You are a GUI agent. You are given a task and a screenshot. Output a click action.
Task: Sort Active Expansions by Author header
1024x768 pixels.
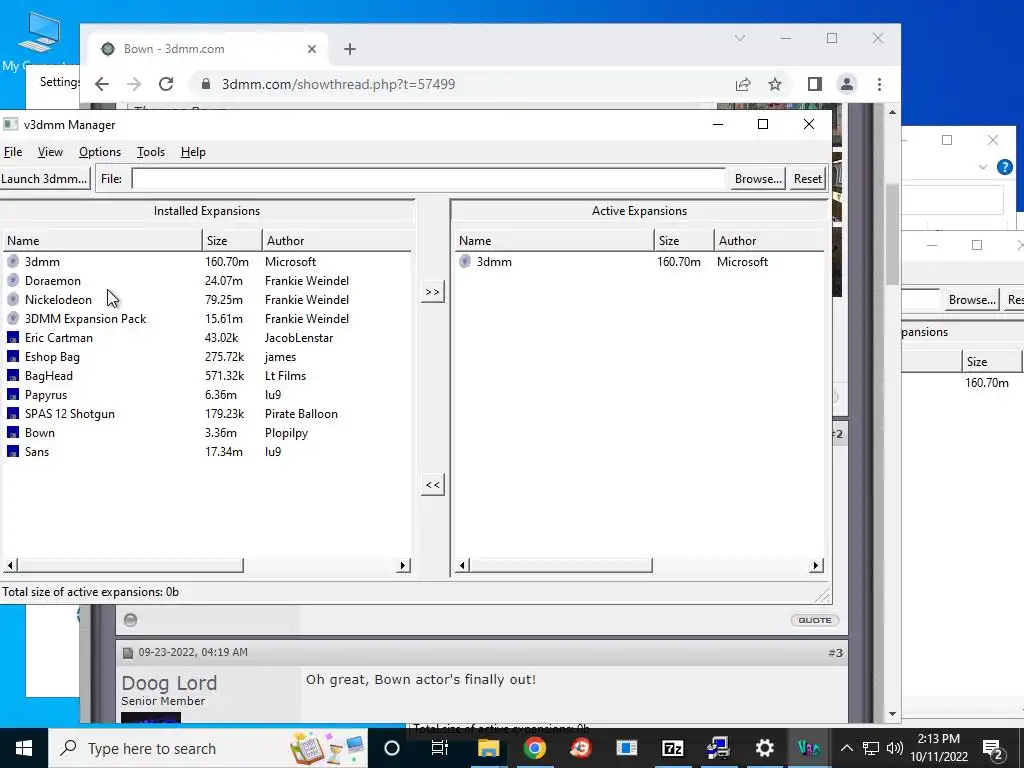tap(769, 240)
